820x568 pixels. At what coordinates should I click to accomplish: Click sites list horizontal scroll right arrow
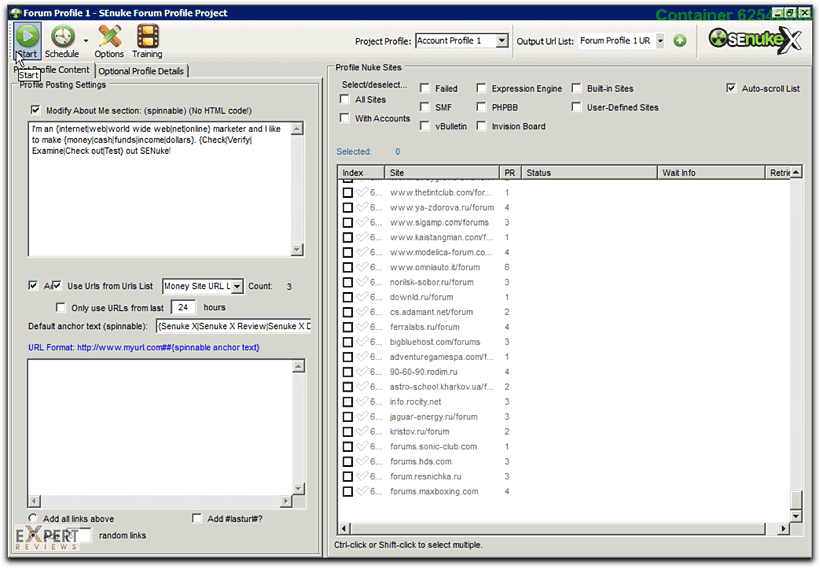(x=783, y=529)
